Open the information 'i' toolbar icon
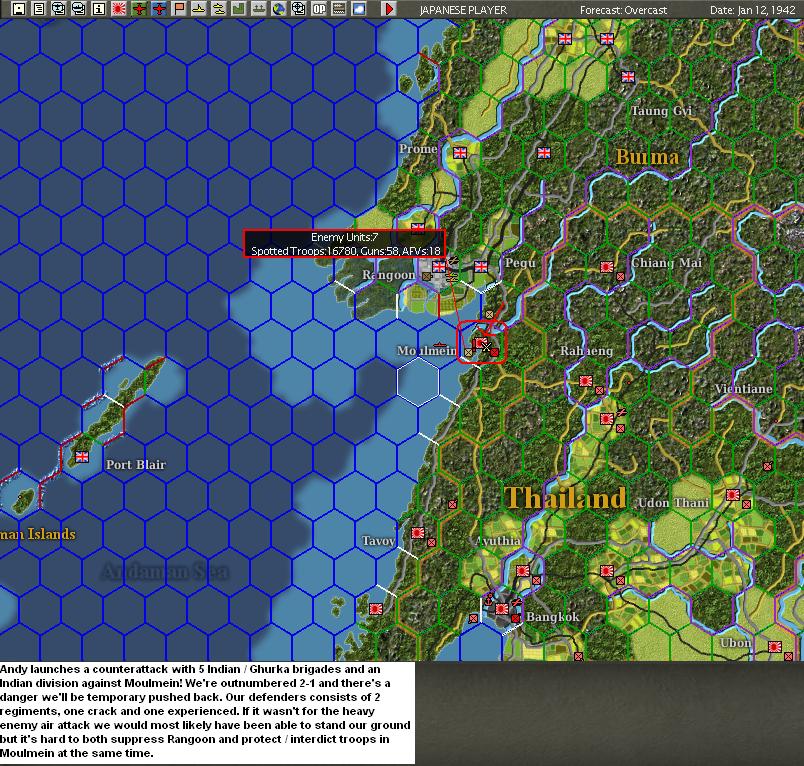The width and height of the screenshot is (804, 766). pyautogui.click(x=99, y=9)
